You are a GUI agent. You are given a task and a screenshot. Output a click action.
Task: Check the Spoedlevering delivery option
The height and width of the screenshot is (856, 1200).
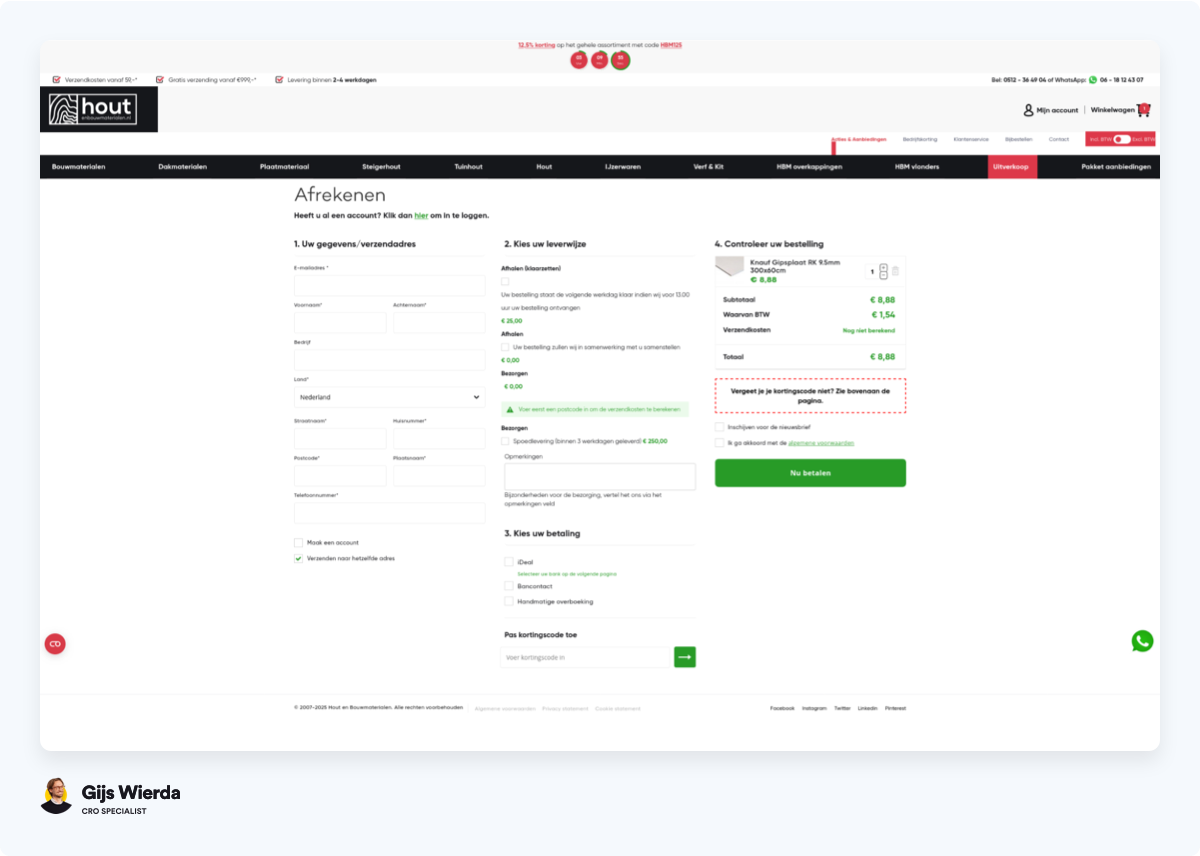(505, 440)
